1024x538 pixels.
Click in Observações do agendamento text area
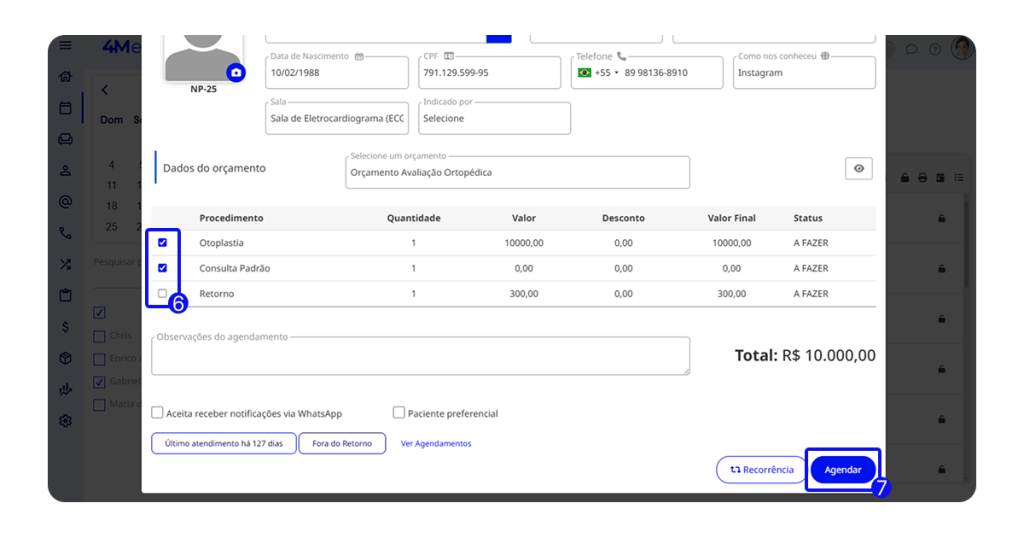[420, 357]
